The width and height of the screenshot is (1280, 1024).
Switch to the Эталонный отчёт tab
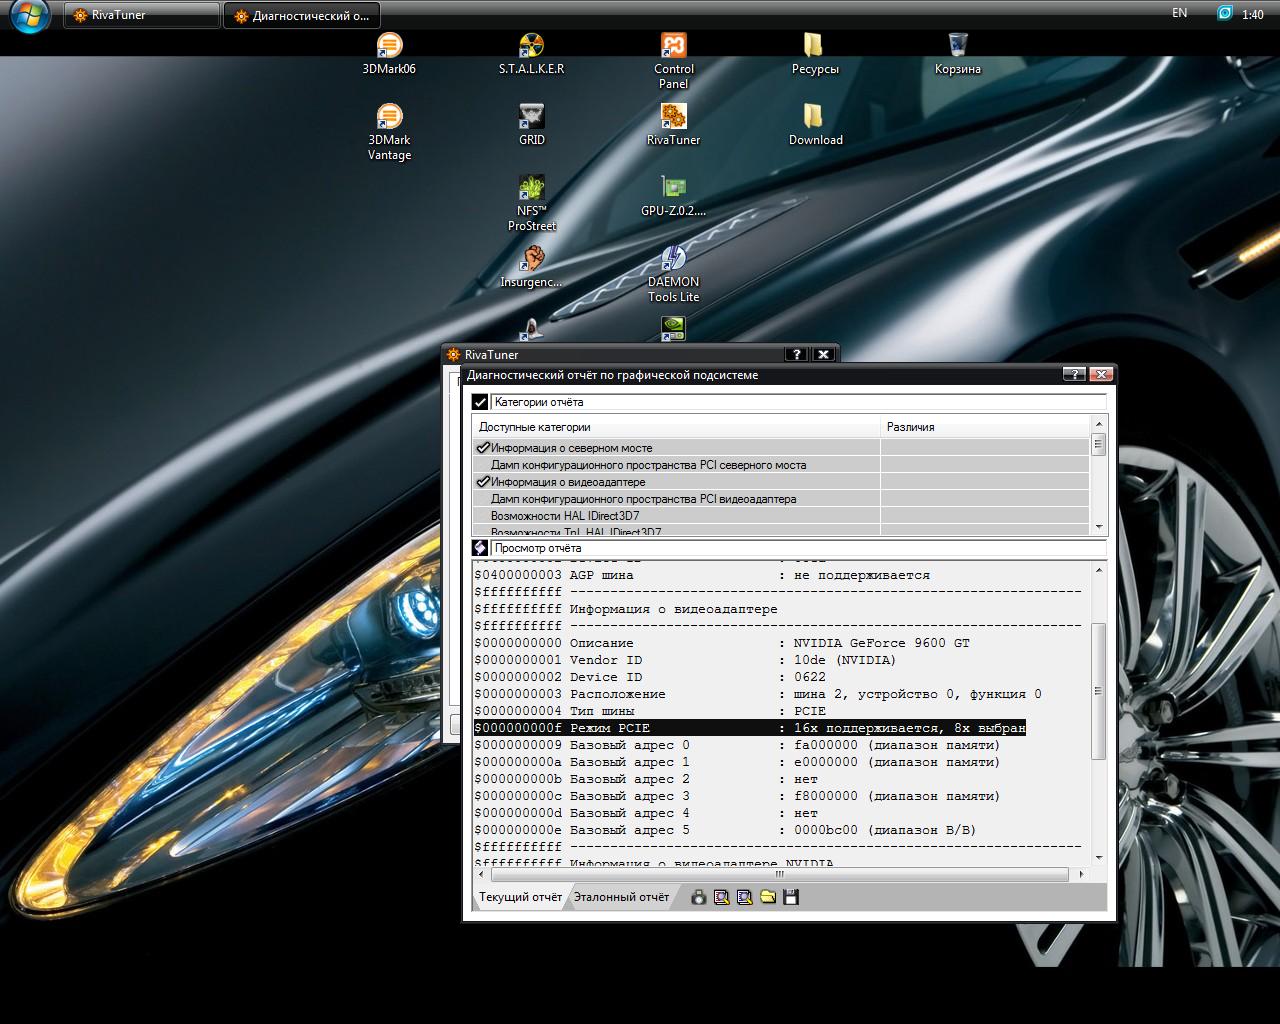point(620,897)
